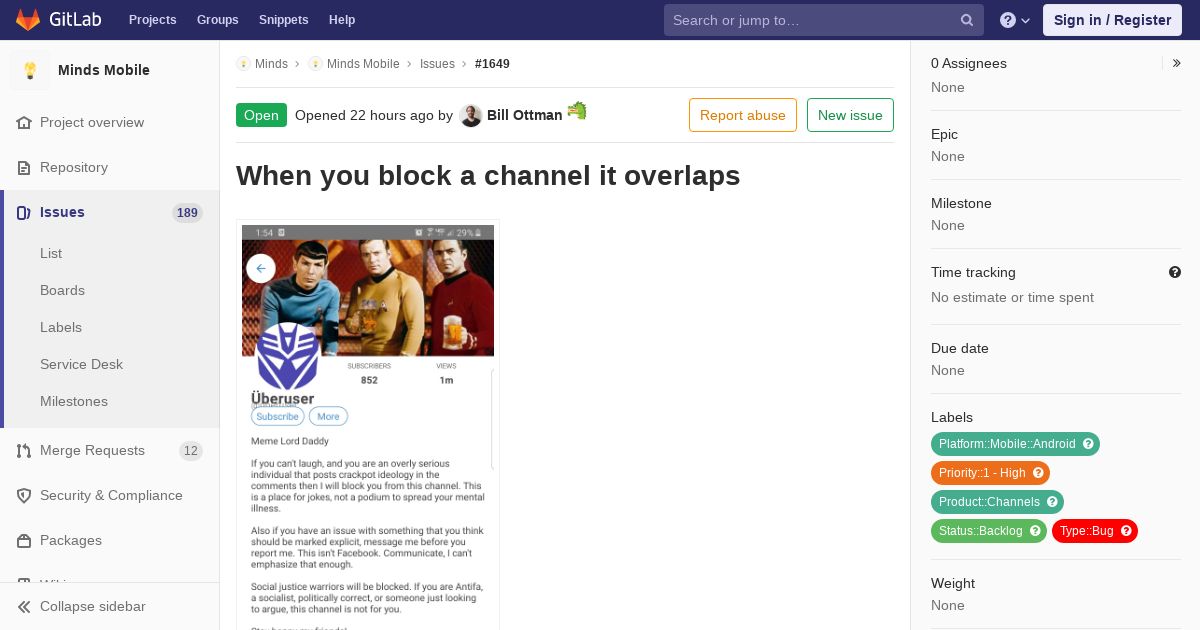Open the attached screenshot image
1200x630 pixels.
(368, 425)
